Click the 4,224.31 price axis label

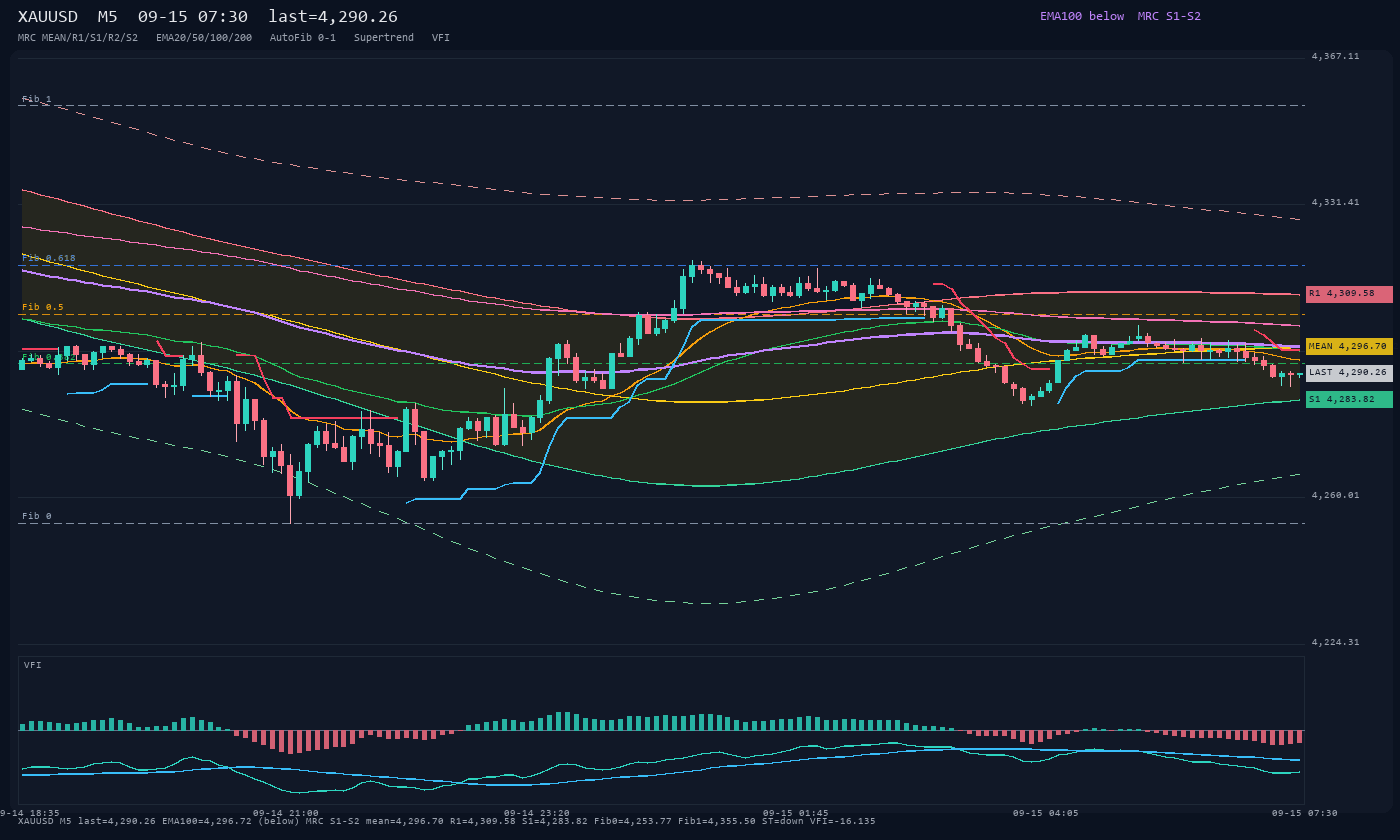1336,642
